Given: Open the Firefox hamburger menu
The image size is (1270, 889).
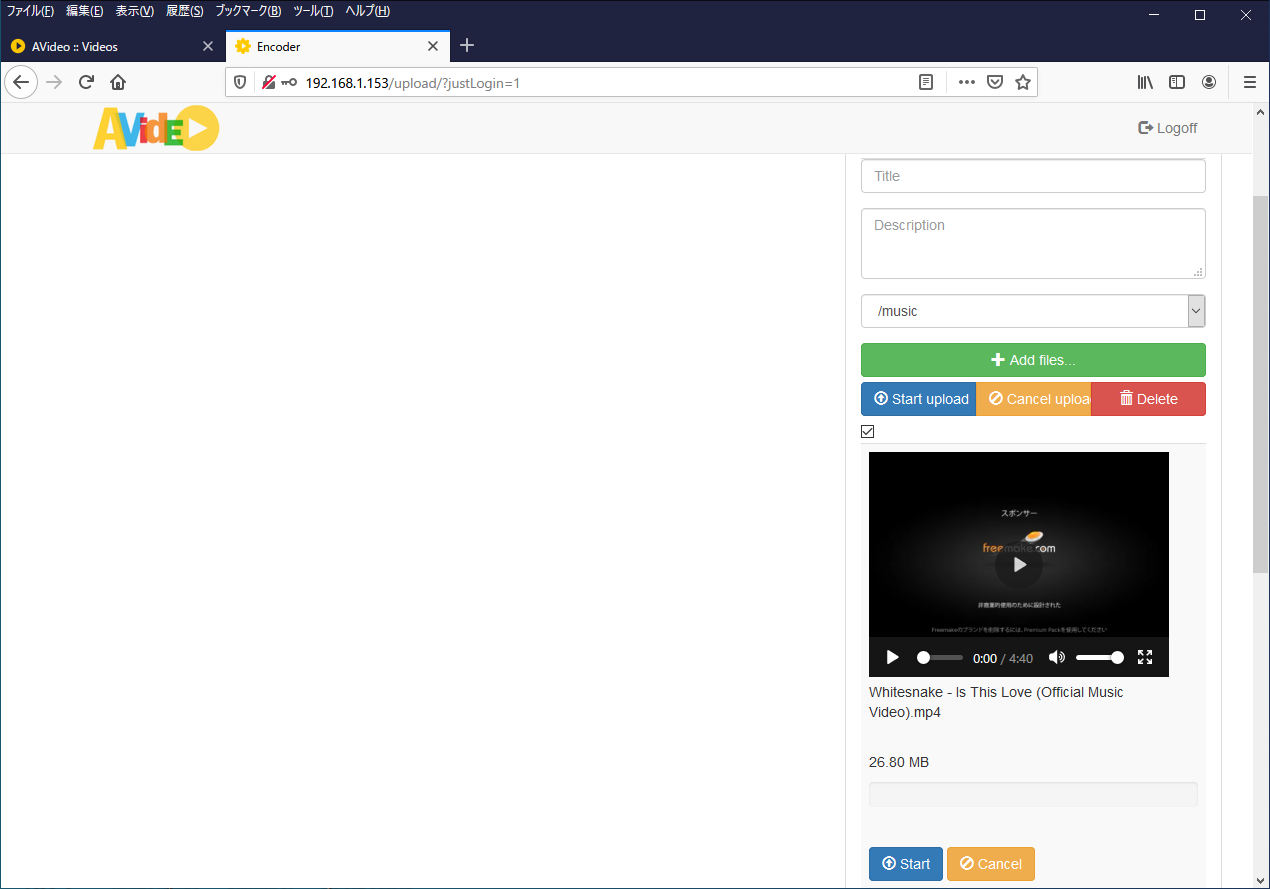Looking at the screenshot, I should tap(1249, 82).
